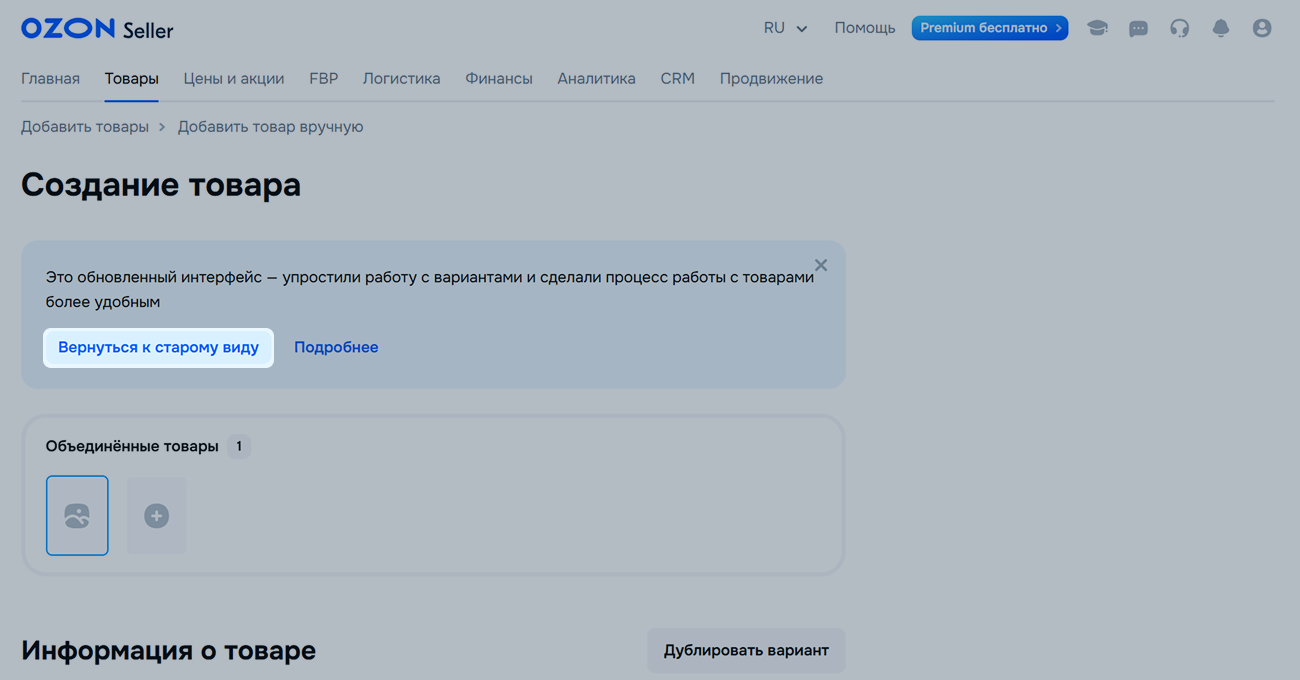Select the Аналитика tab
The width and height of the screenshot is (1300, 680).
[x=596, y=79]
